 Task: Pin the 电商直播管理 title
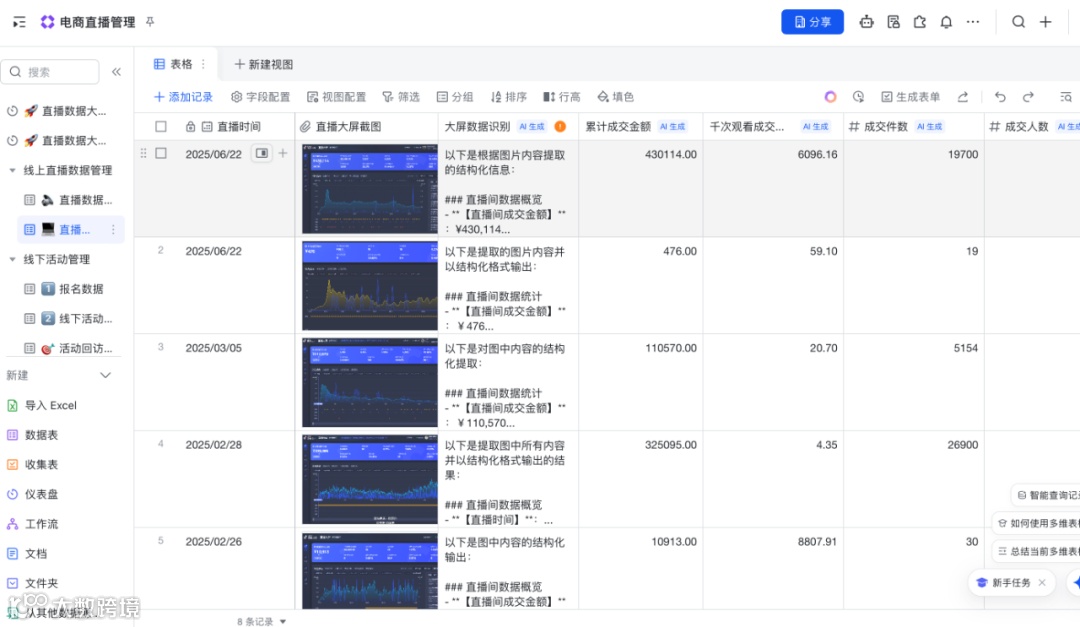pos(150,22)
